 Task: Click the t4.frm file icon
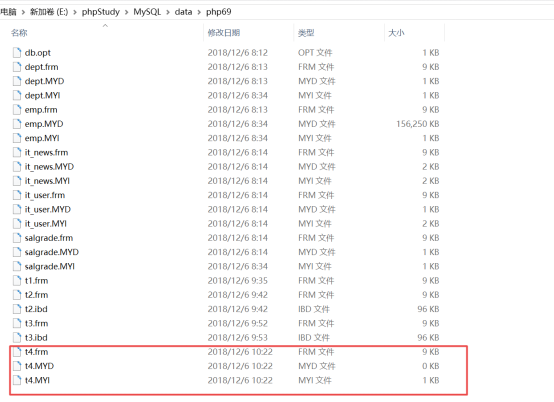[17, 352]
